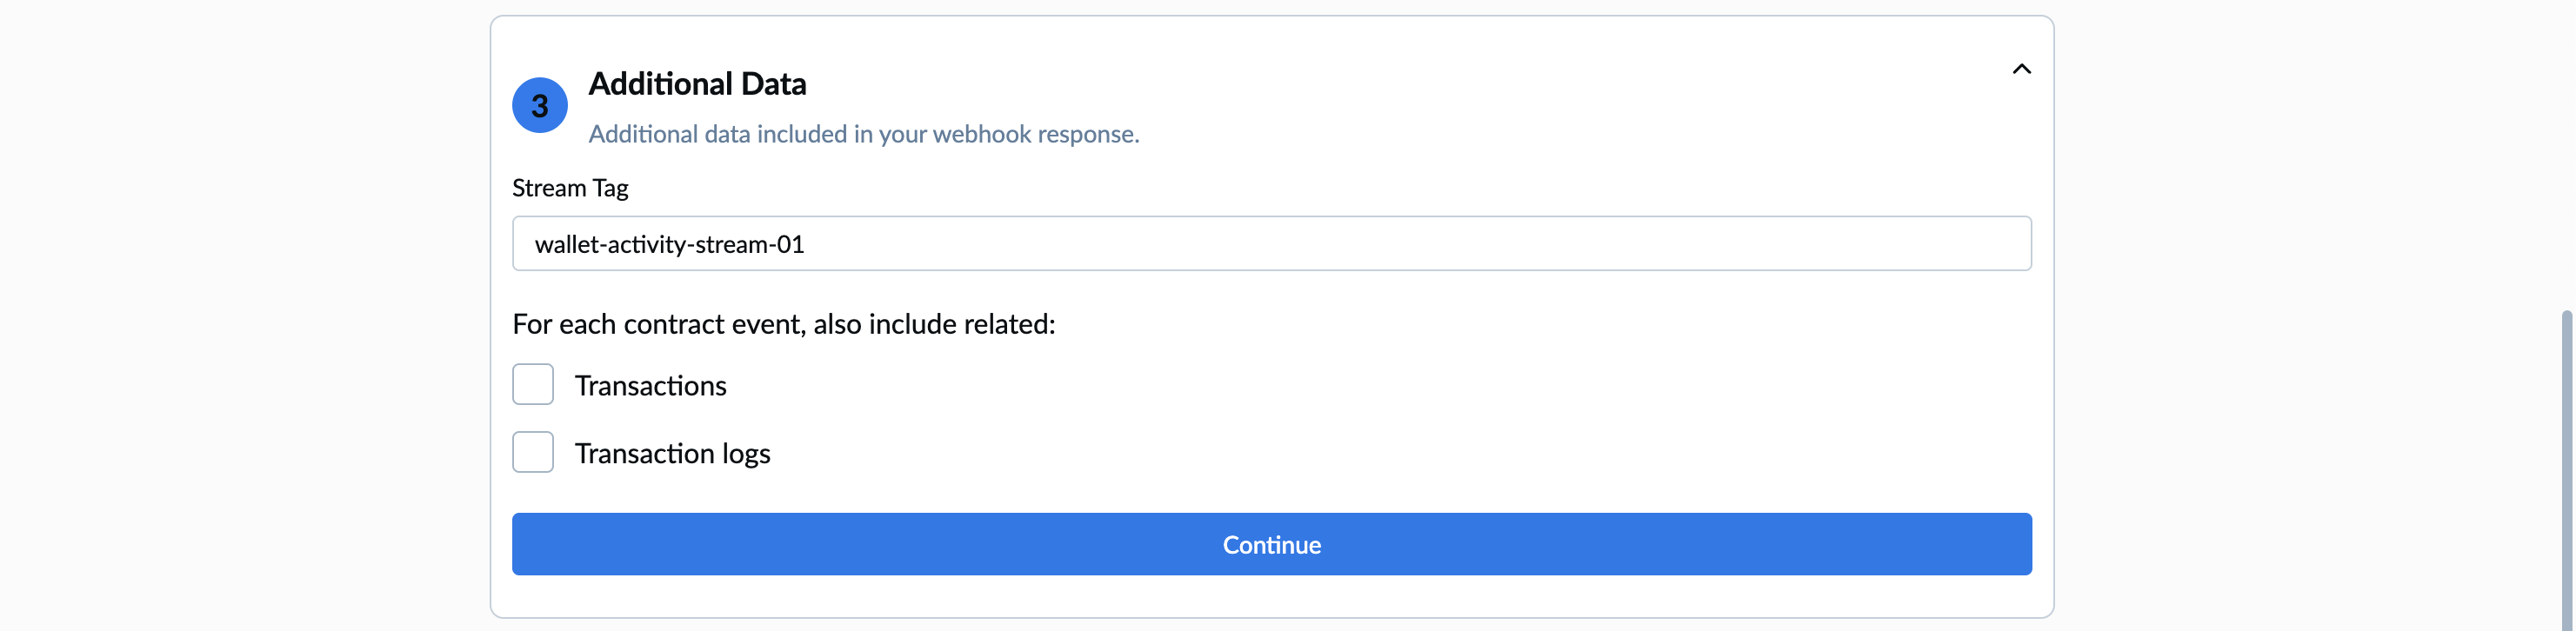Enable the Transactions checkbox

tap(533, 385)
